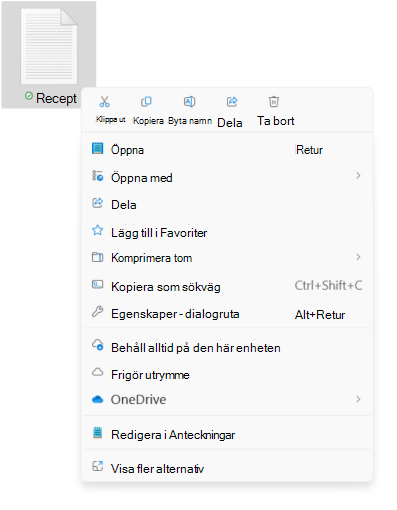The height and width of the screenshot is (510, 397).
Task: Select Öppna med menu entry
Action: coord(227,177)
